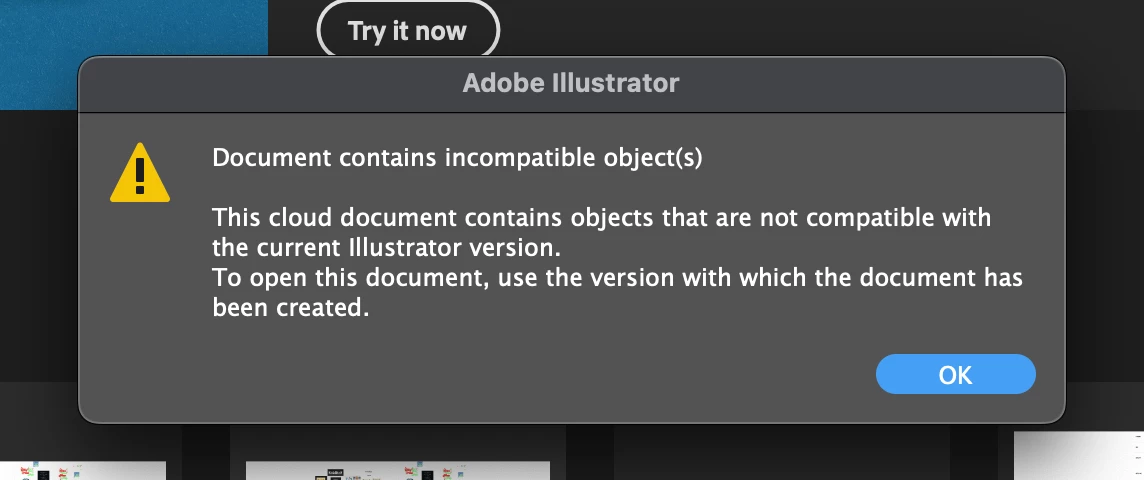Click the Try it now button
Screen dimensions: 1144x480
[x=408, y=31]
